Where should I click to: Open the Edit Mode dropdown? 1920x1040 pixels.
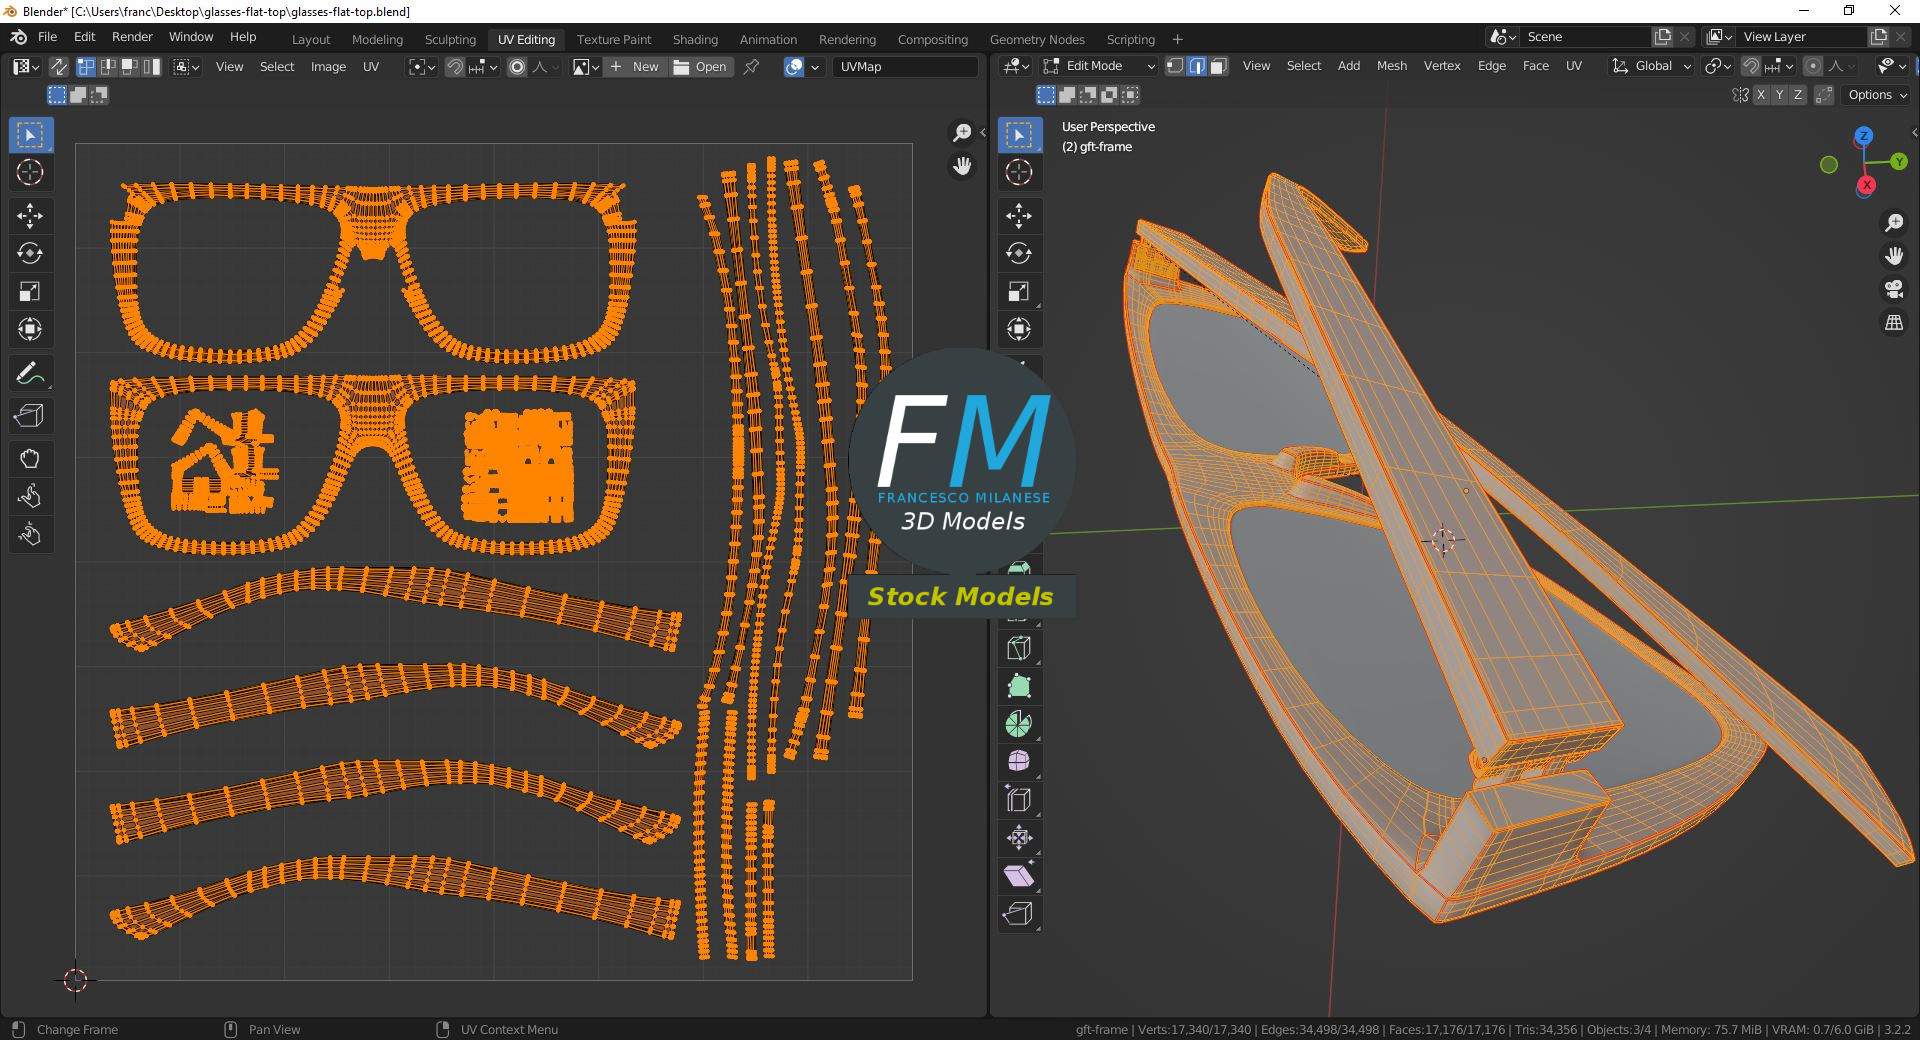(x=1099, y=66)
